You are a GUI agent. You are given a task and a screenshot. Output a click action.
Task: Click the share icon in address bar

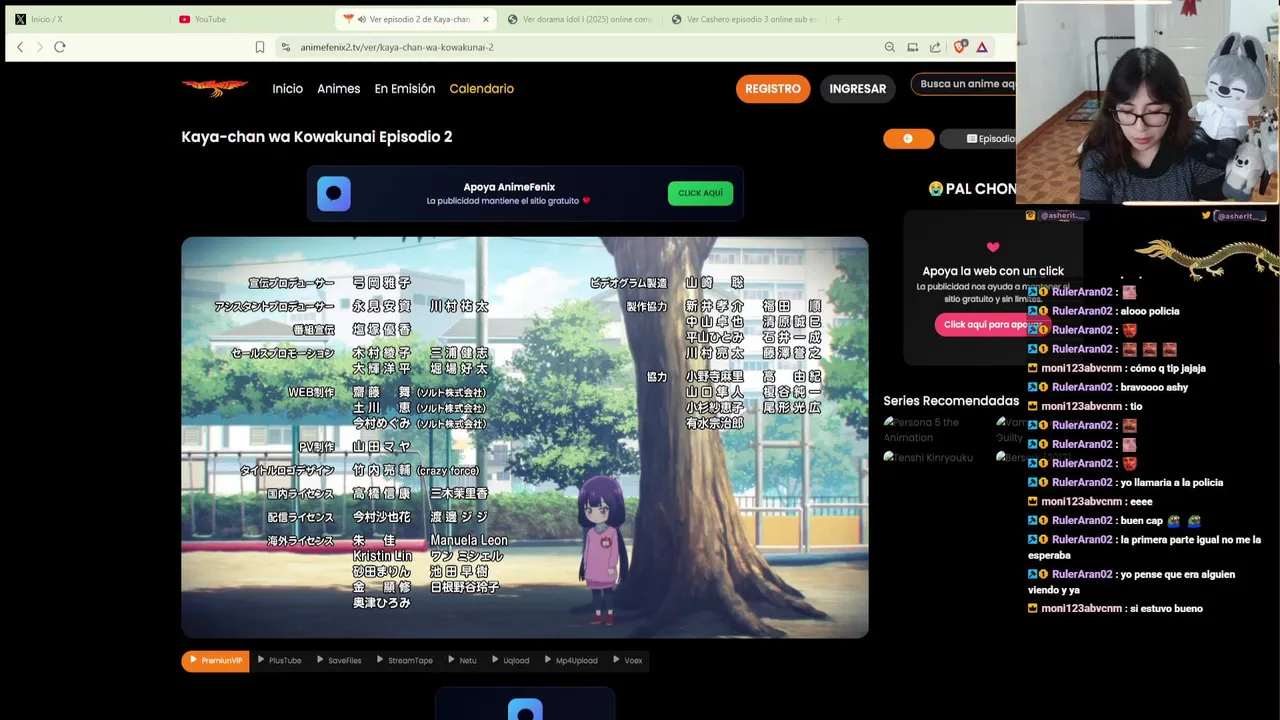(935, 47)
